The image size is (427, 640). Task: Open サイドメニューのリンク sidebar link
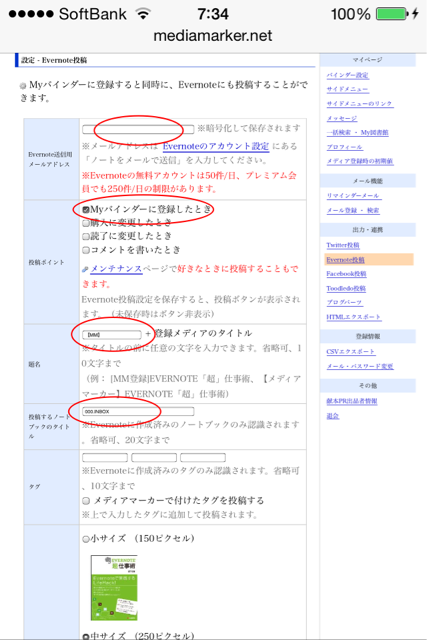(360, 104)
